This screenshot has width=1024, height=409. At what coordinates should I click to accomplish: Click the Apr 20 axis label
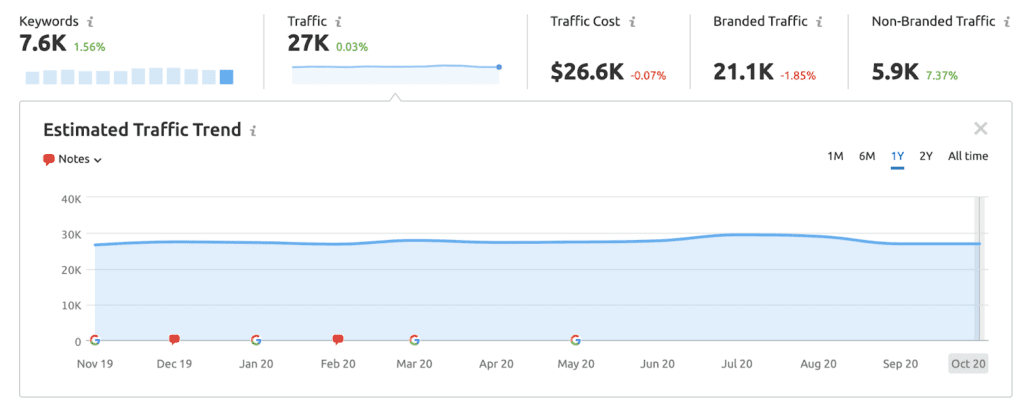point(495,364)
